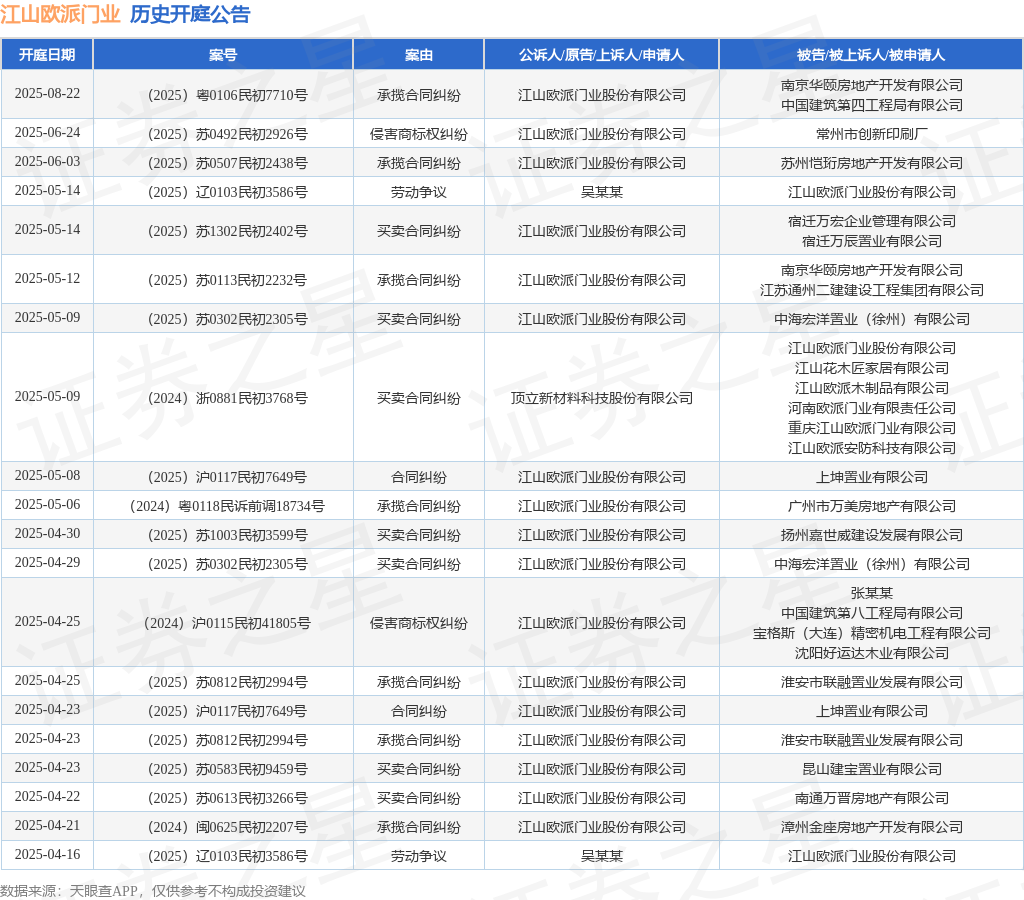
Task: Select the date 2025-05-06
Action: coord(47,504)
